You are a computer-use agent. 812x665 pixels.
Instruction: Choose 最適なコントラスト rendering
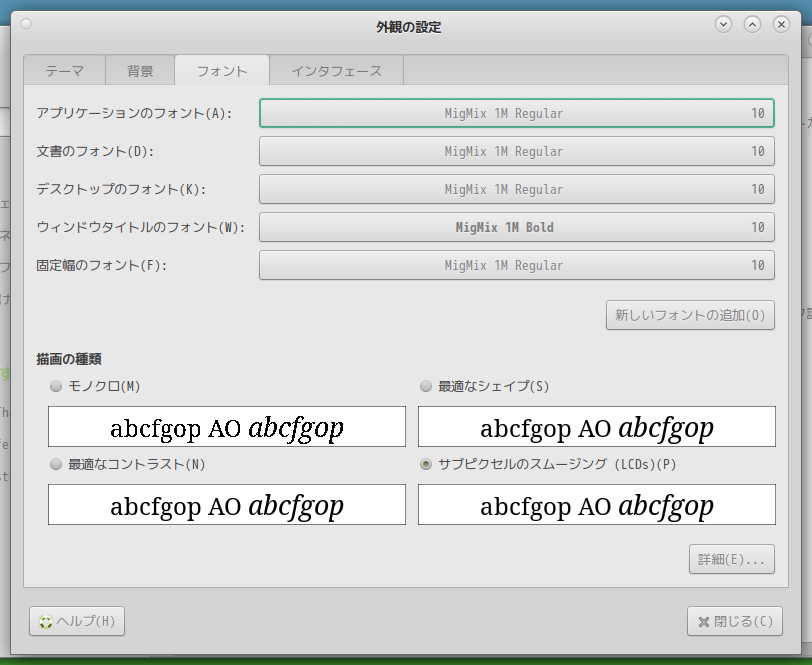point(56,464)
